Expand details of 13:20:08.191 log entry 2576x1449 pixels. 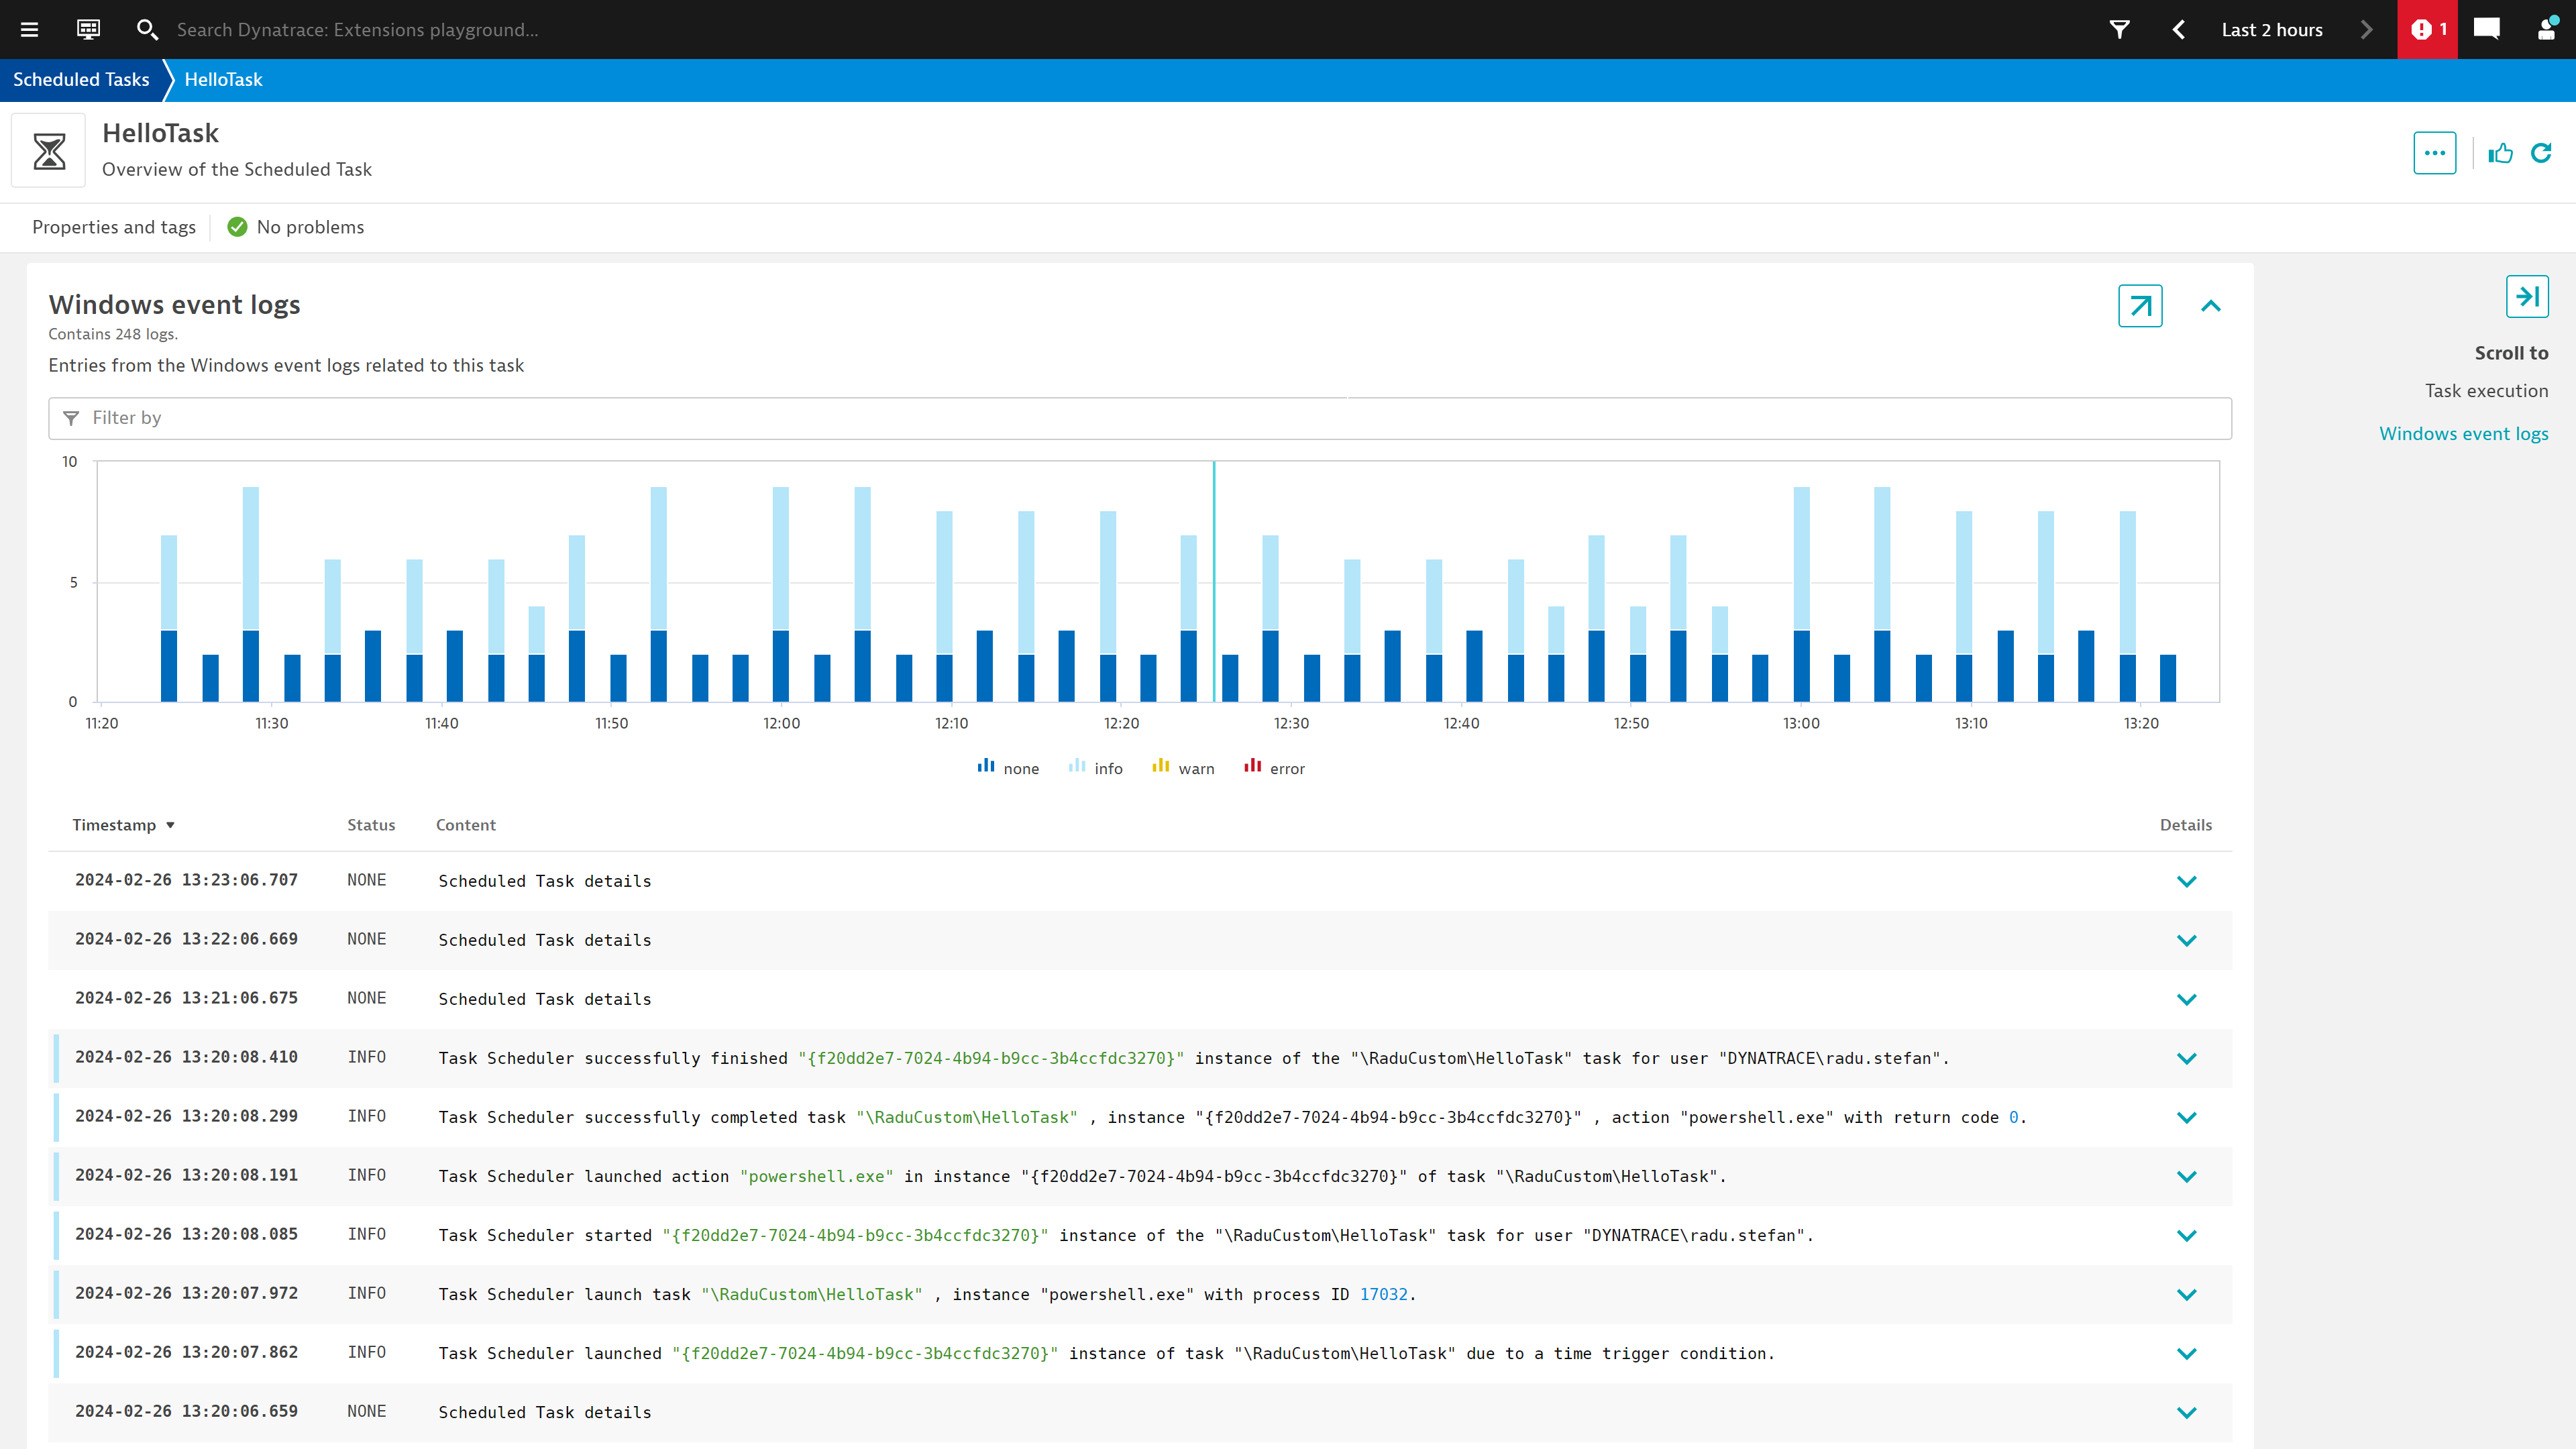pos(2187,1176)
